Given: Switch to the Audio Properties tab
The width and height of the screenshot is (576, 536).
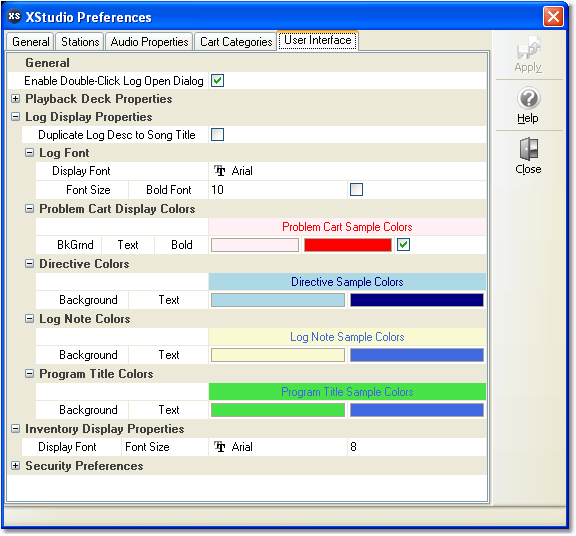Looking at the screenshot, I should [149, 42].
